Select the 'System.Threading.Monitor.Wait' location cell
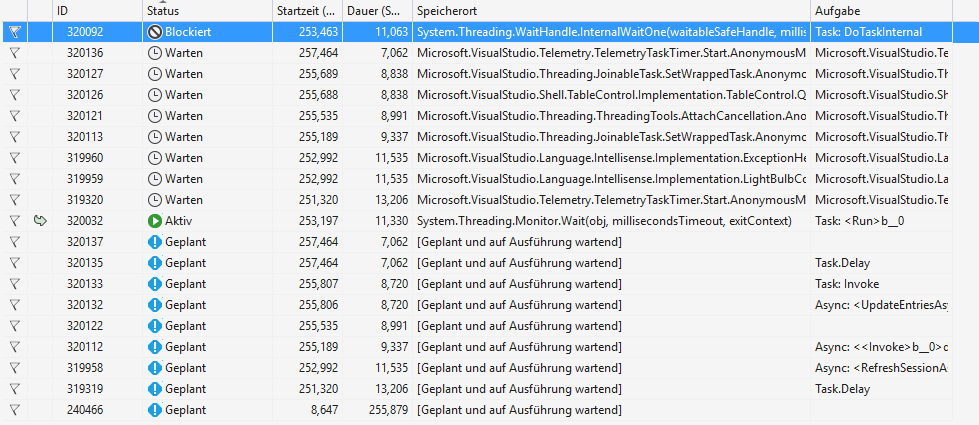Screen dimensions: 979x425 point(611,221)
